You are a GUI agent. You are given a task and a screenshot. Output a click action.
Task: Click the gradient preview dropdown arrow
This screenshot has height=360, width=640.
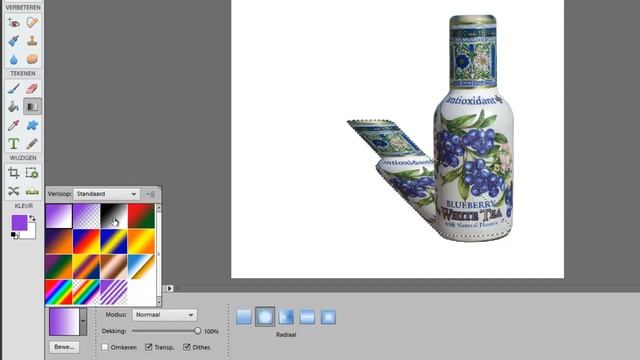[83, 322]
